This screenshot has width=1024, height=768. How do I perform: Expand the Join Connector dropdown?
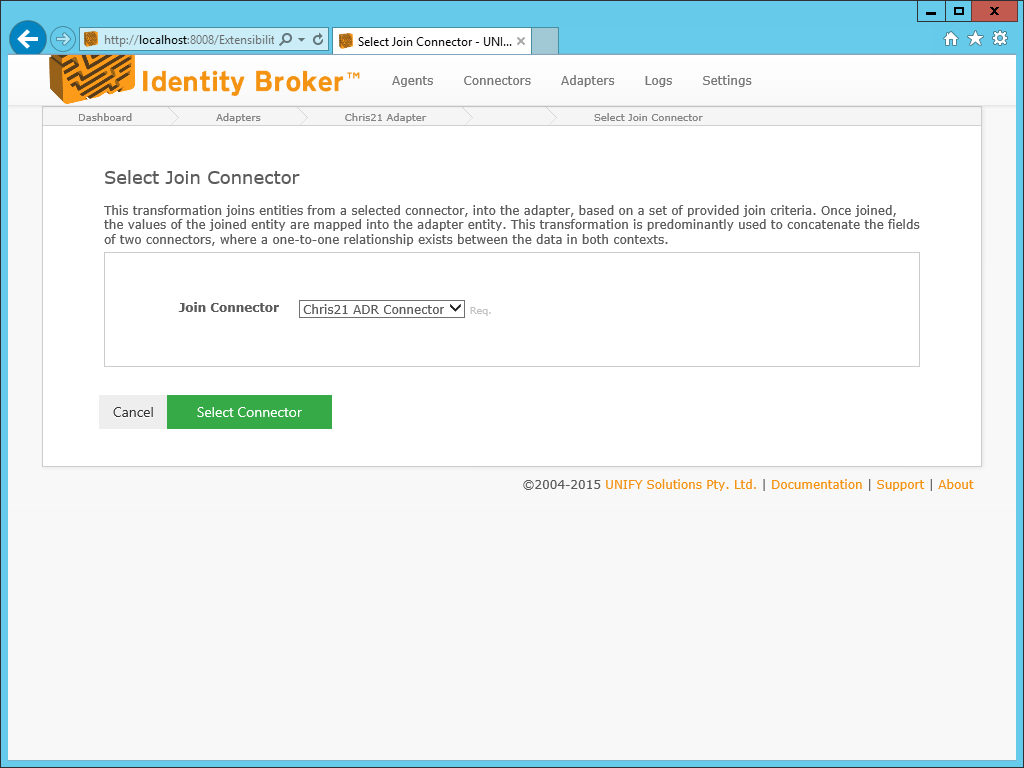381,309
